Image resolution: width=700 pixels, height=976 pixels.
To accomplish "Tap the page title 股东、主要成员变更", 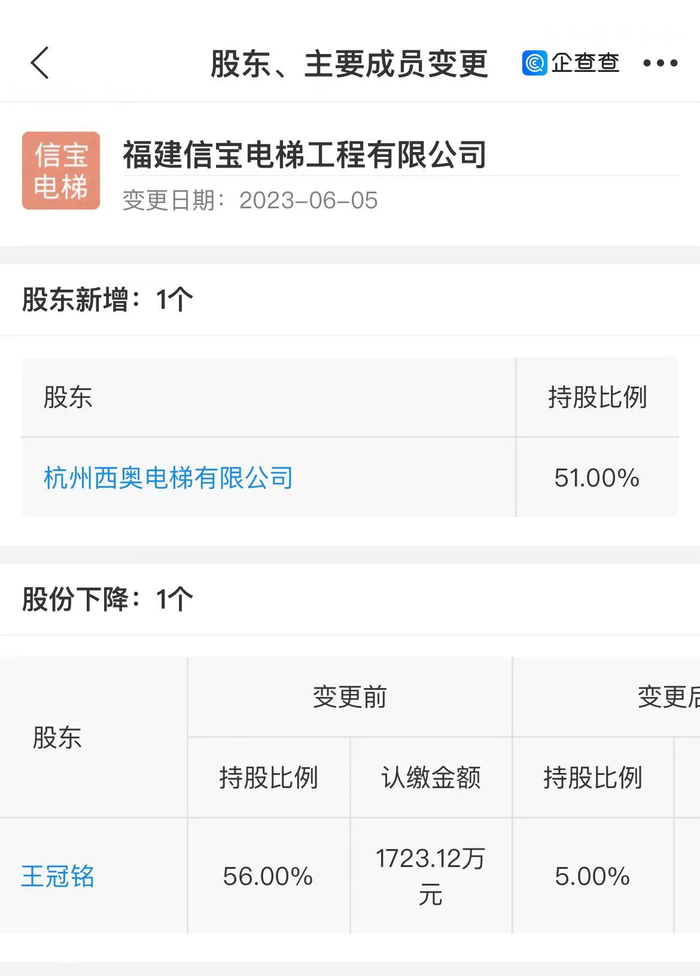I will (349, 63).
